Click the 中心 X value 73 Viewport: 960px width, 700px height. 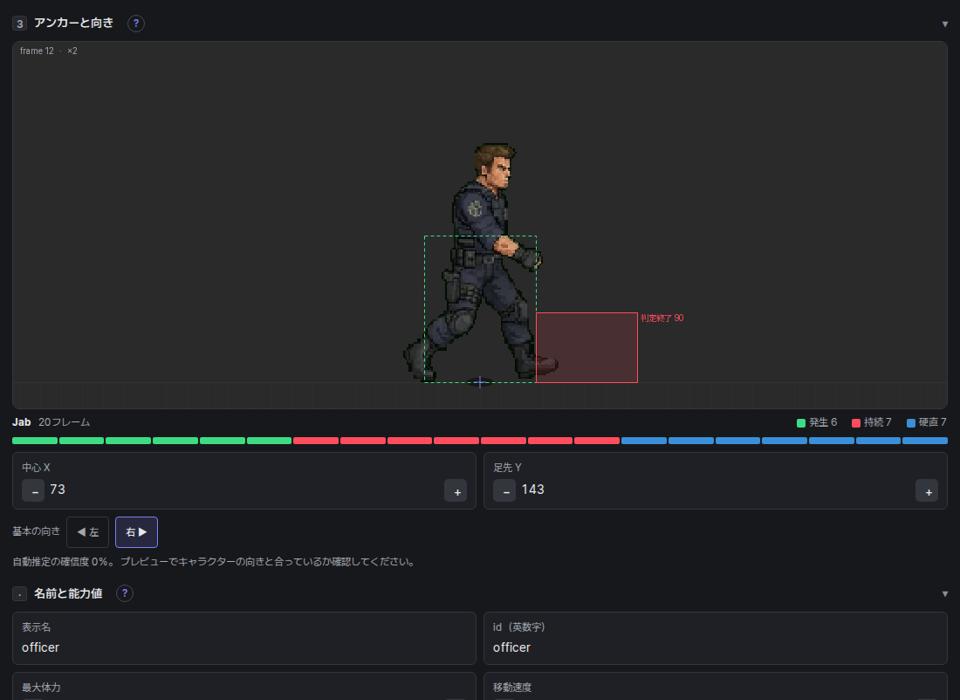58,489
